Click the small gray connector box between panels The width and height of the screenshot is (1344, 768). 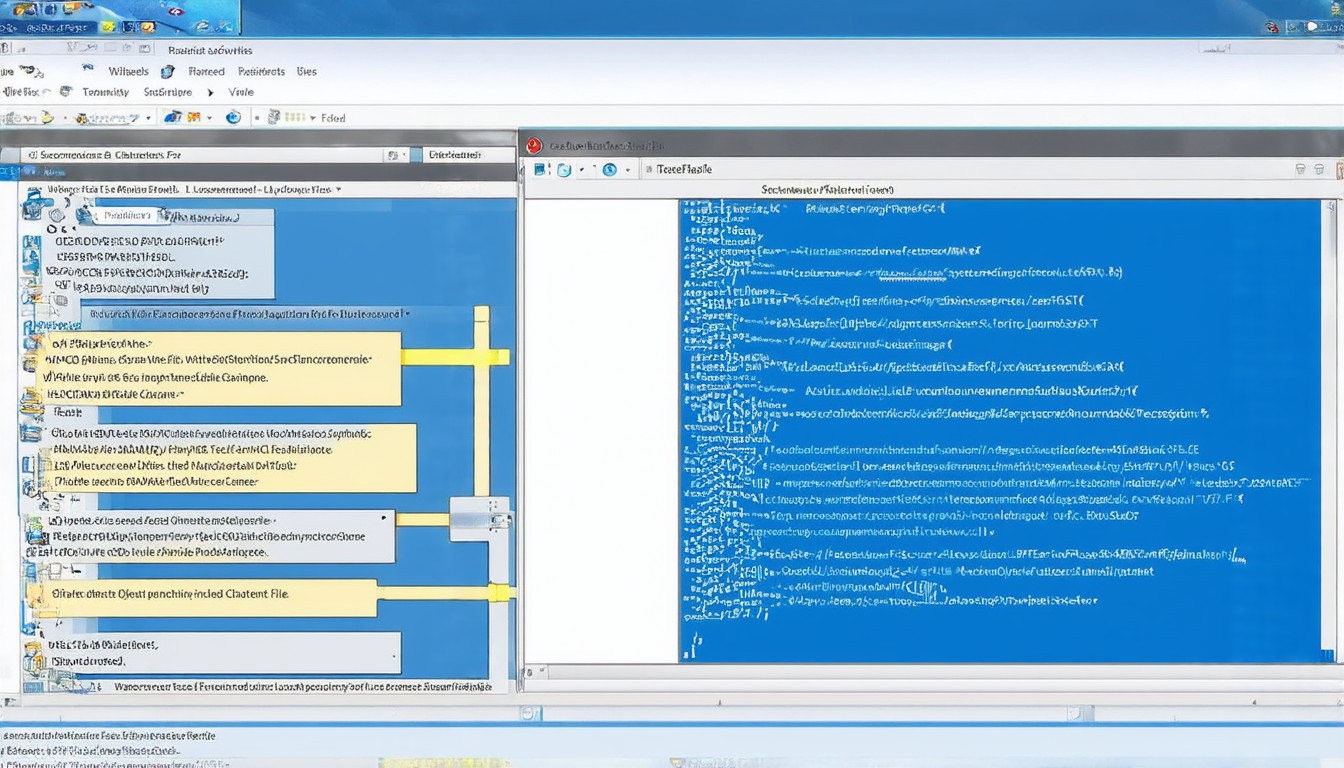click(480, 519)
